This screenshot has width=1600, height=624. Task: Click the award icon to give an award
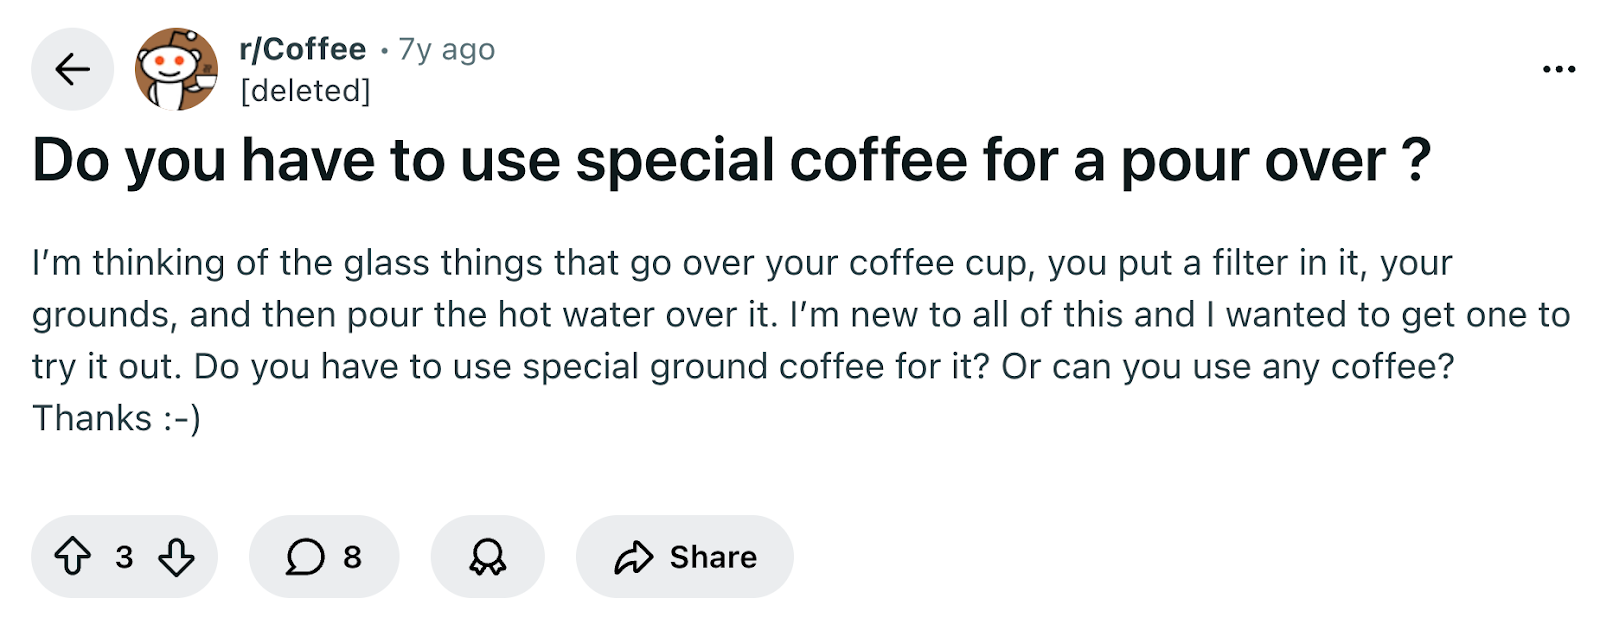tap(487, 556)
